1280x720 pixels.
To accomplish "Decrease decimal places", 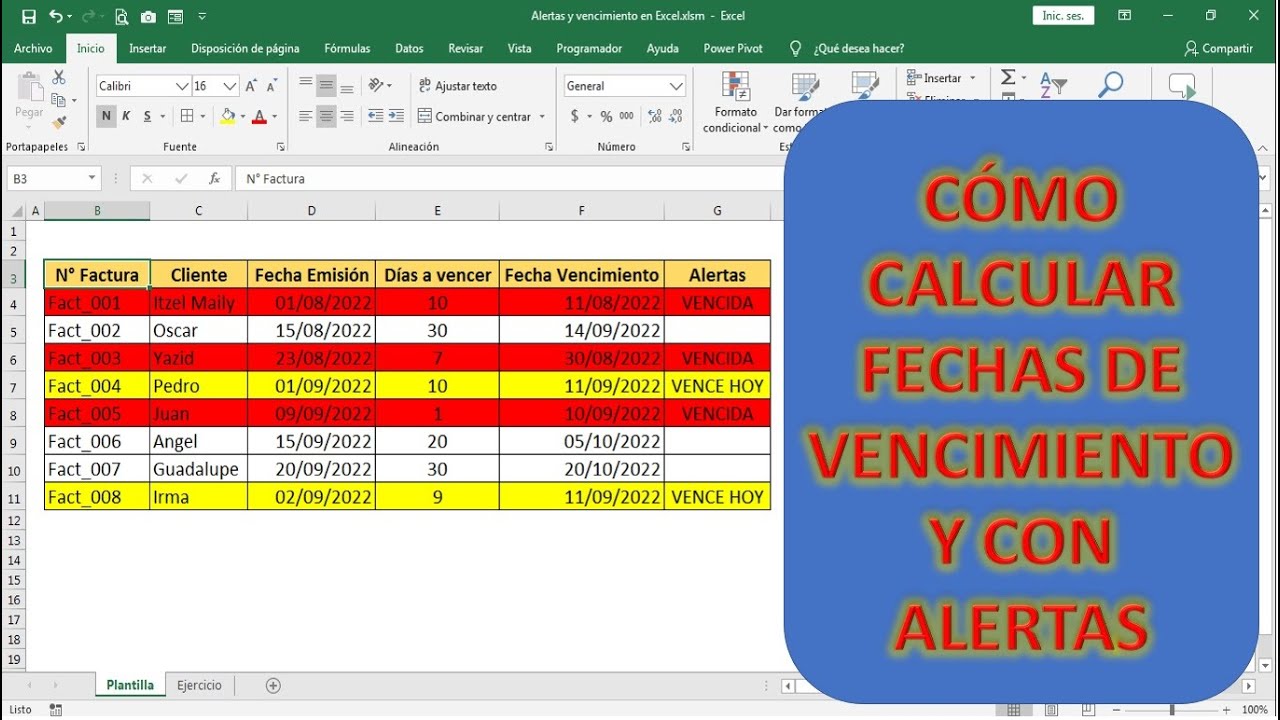I will click(x=677, y=116).
